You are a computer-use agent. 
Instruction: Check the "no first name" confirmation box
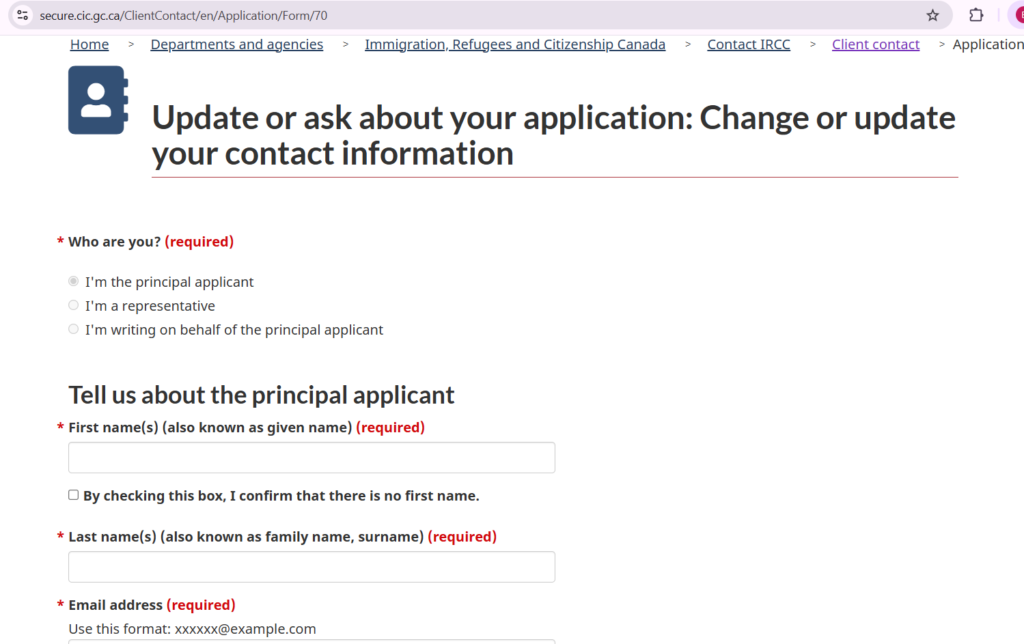pos(73,495)
